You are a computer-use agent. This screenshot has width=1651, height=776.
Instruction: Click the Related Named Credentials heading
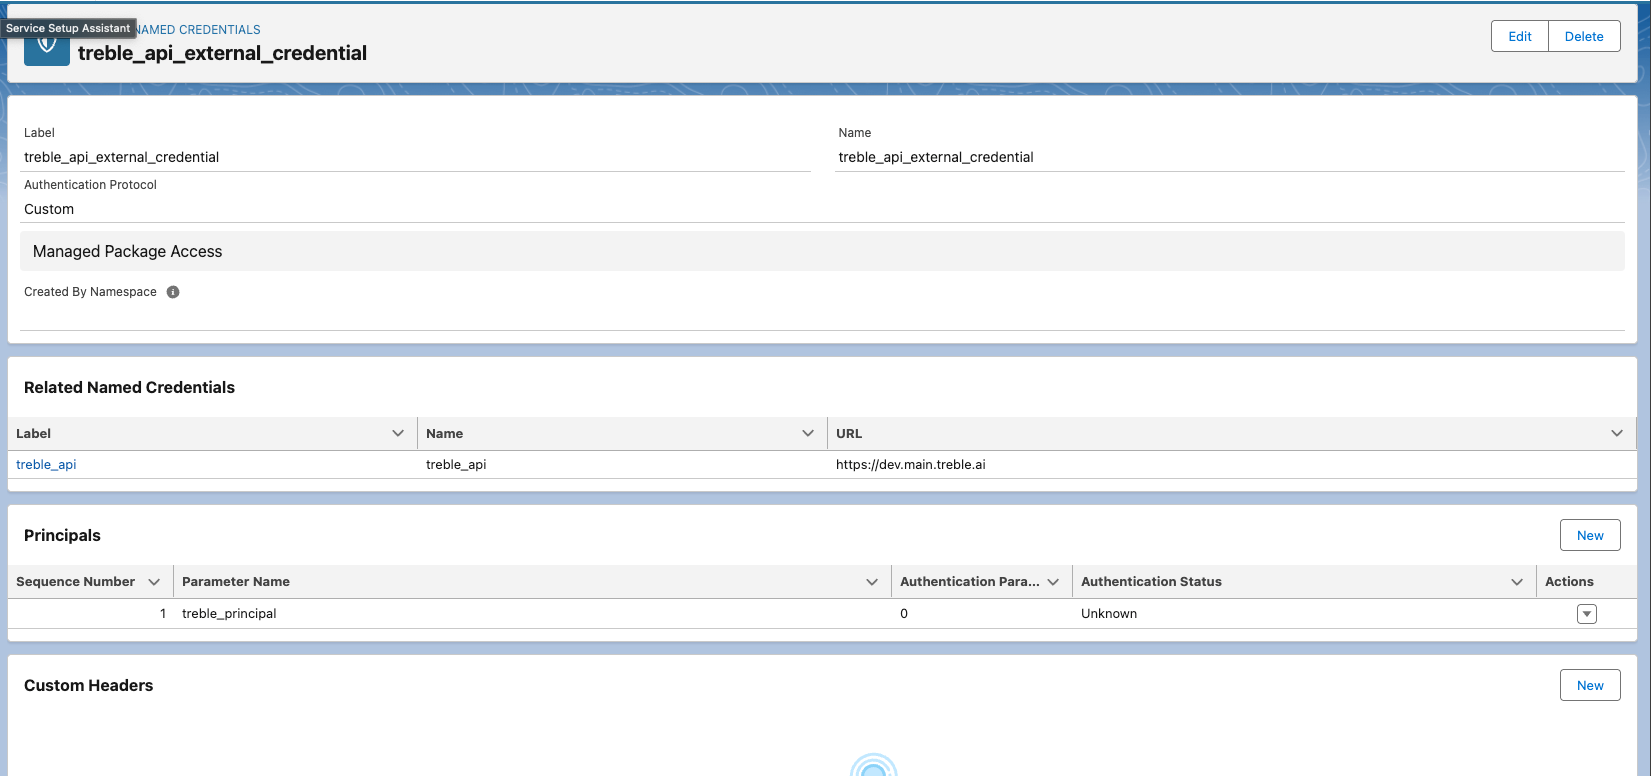click(x=129, y=387)
